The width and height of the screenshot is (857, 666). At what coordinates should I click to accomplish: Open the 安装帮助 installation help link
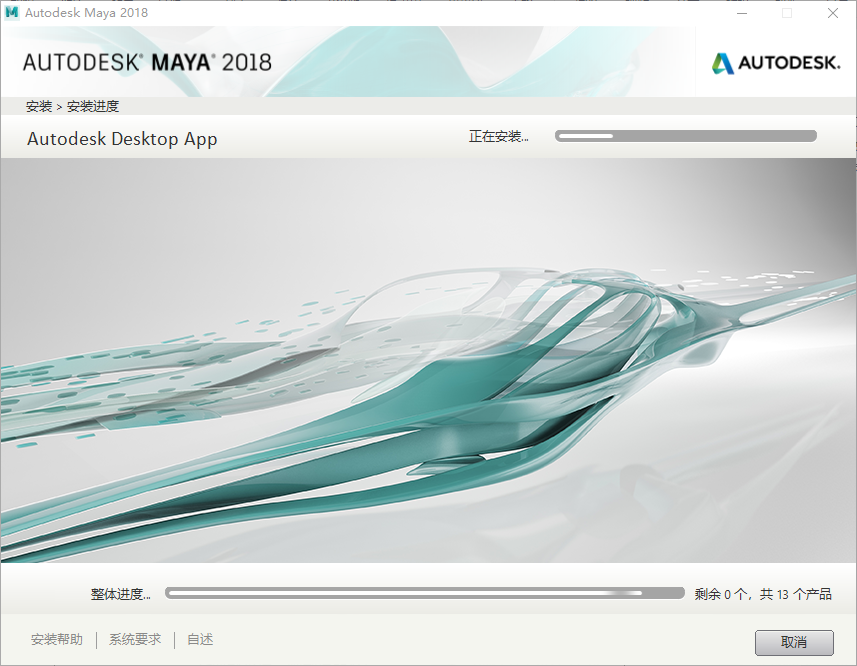[57, 639]
